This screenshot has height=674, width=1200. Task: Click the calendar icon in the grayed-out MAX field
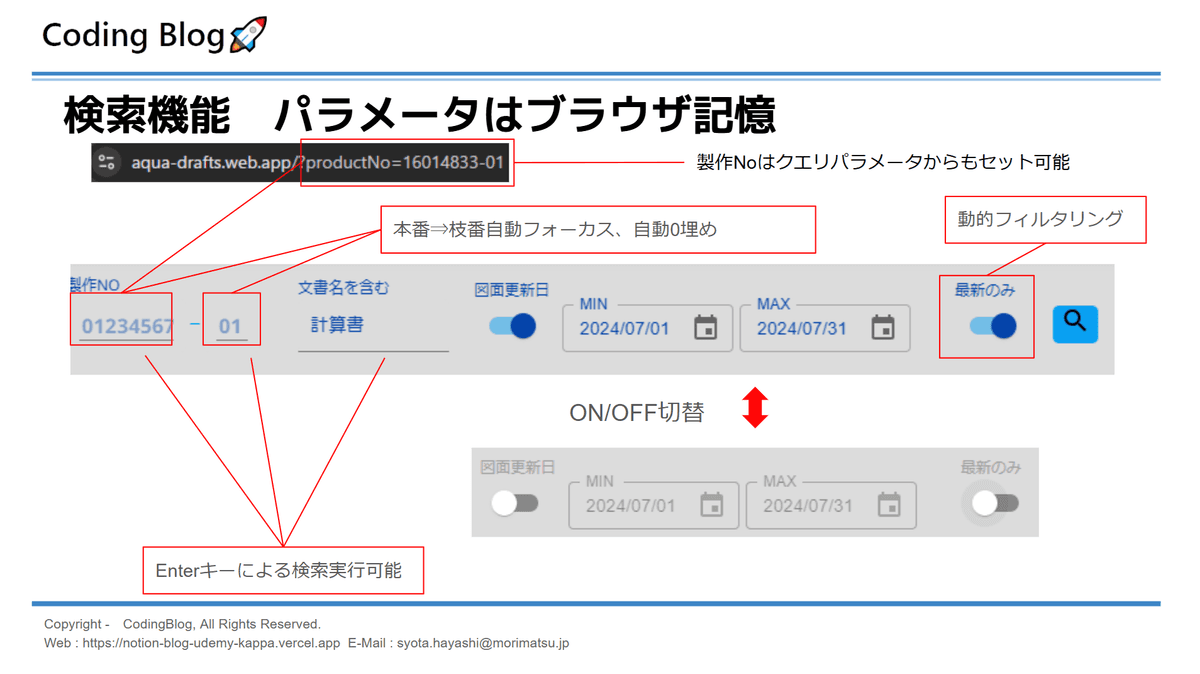point(889,505)
